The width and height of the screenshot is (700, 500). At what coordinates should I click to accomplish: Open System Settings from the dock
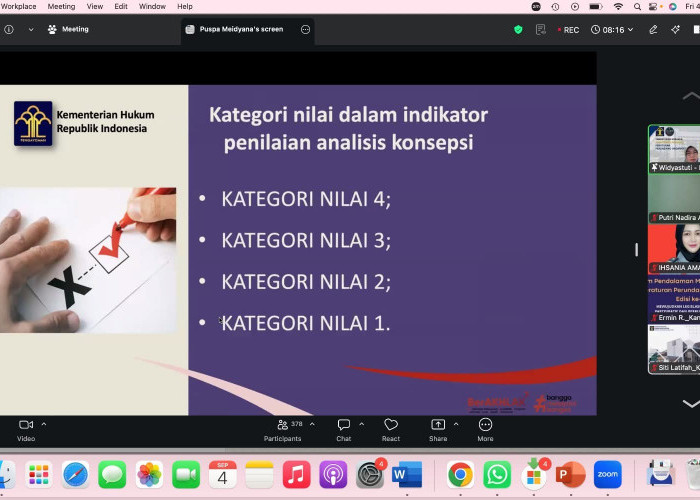370,474
